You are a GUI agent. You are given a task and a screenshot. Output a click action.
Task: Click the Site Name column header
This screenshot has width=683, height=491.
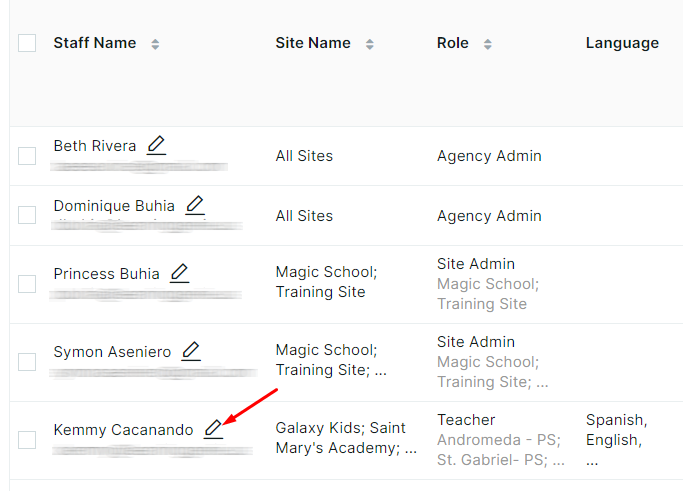pos(313,43)
